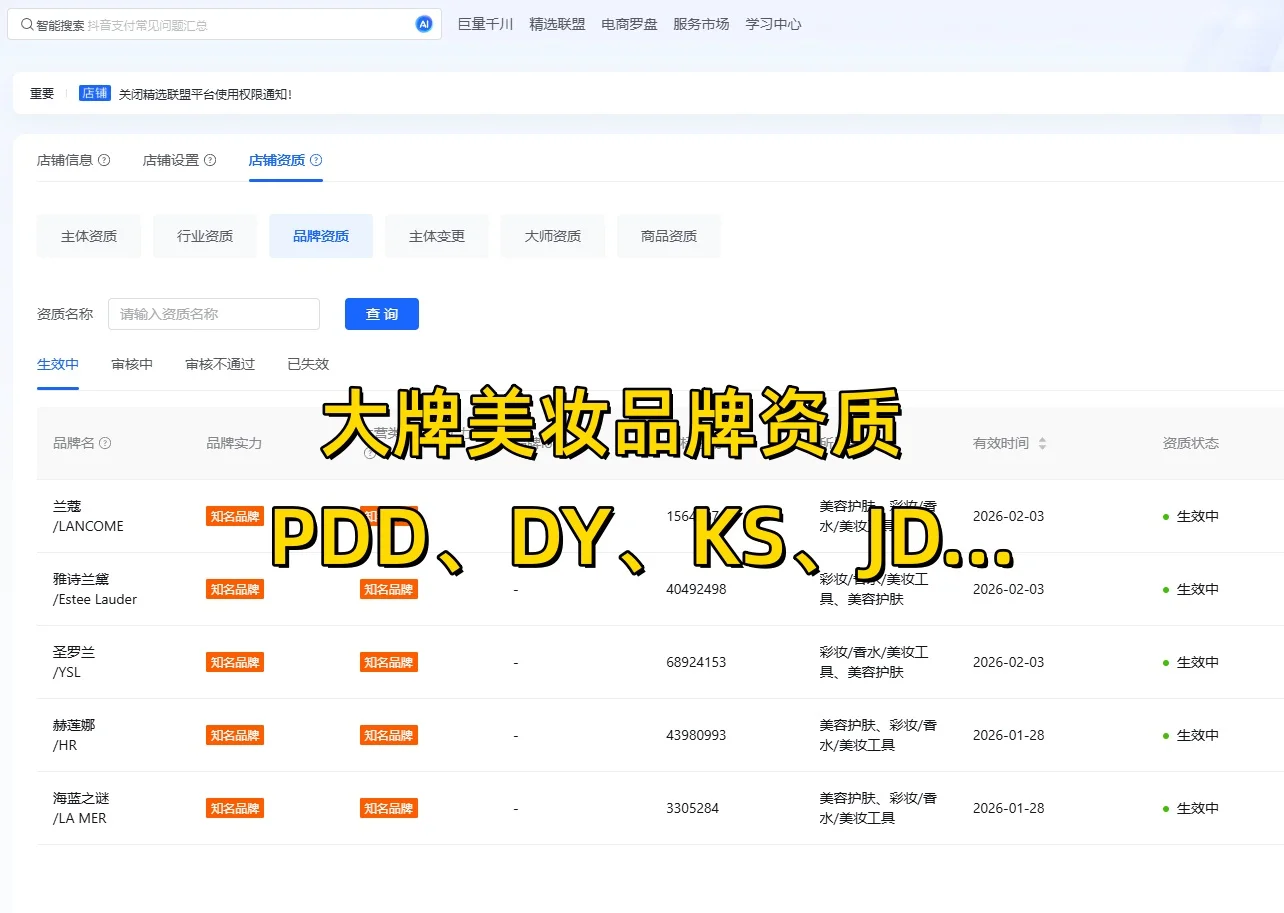Click the 品牌实力 column header
This screenshot has width=1284, height=913.
[234, 443]
